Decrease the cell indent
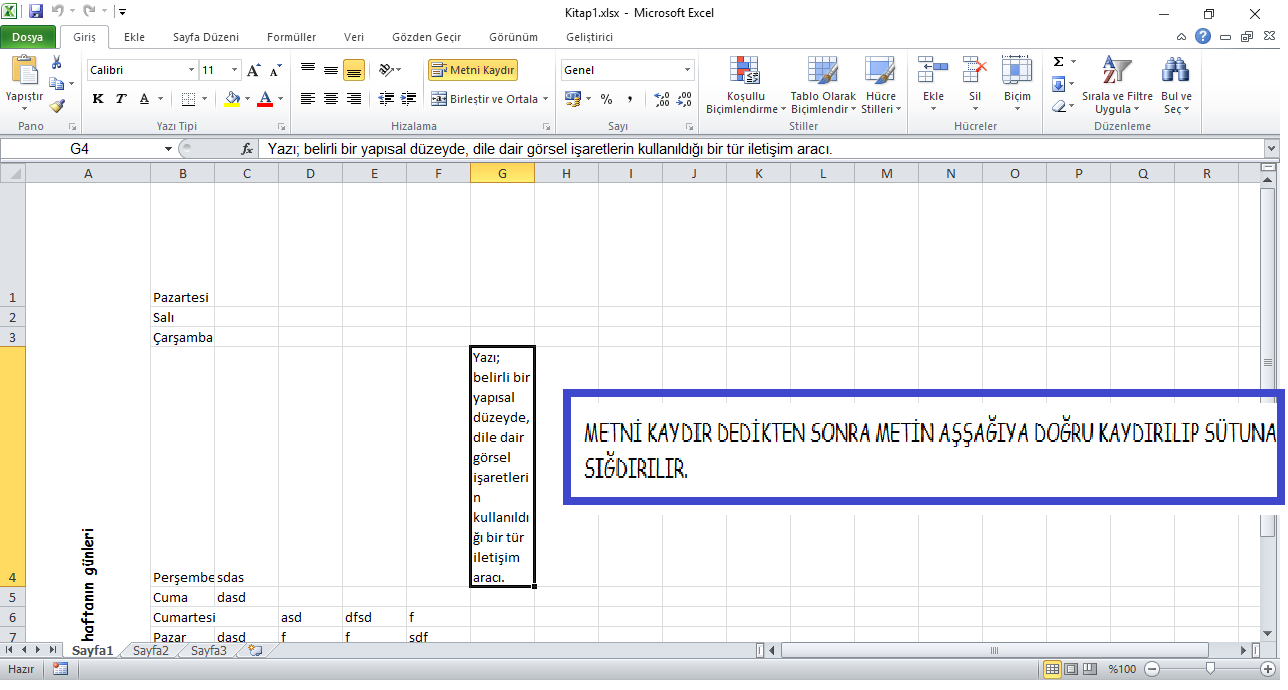Viewport: 1288px width, 690px height. coord(385,98)
